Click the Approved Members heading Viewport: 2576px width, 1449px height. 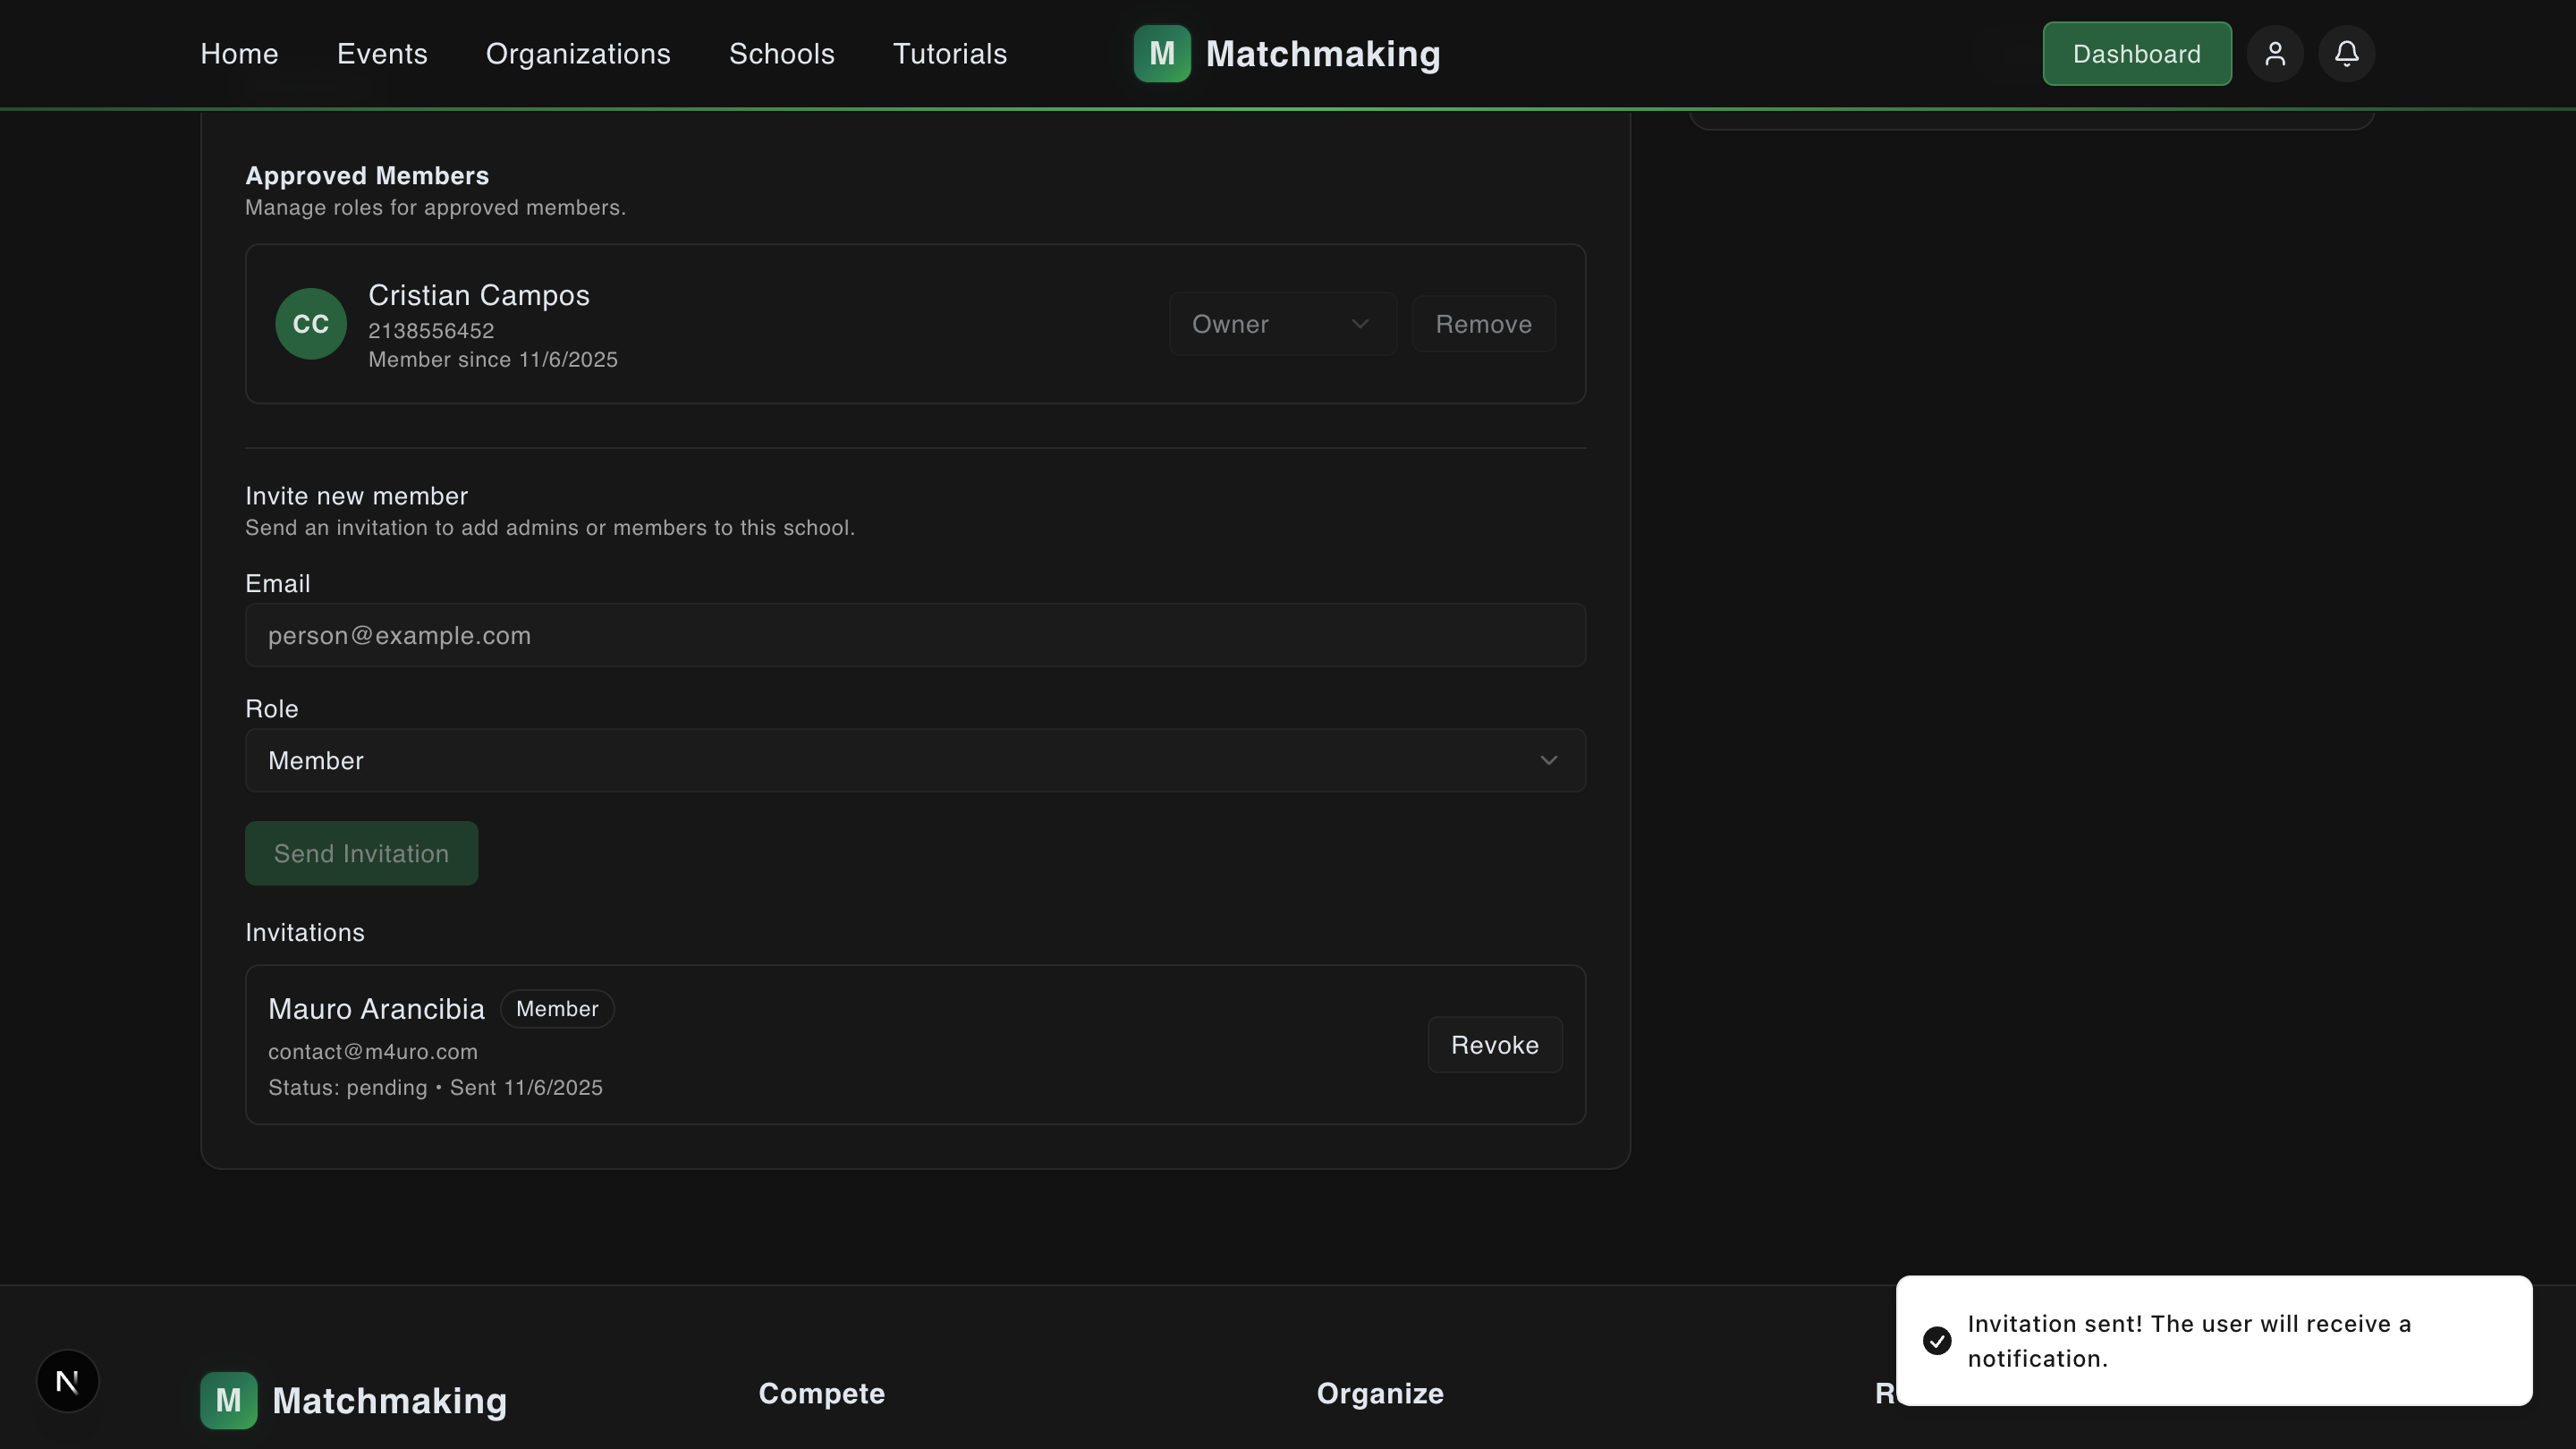(x=367, y=176)
